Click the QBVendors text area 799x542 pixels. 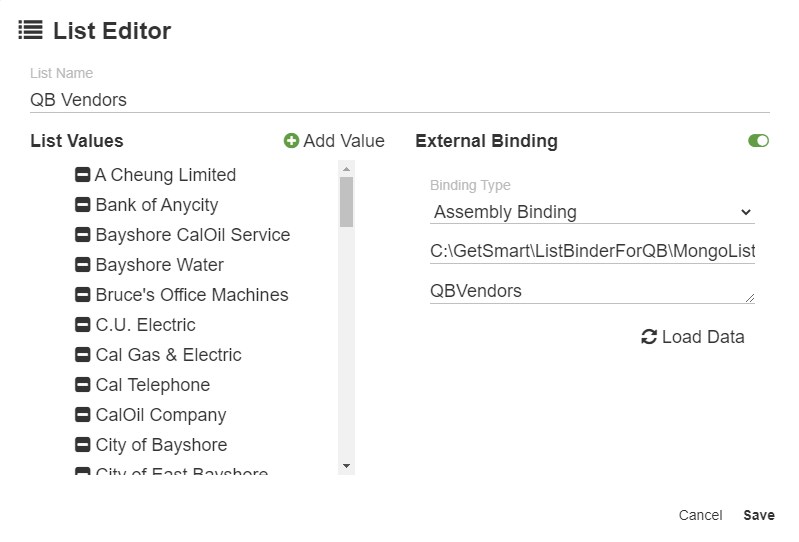(592, 291)
